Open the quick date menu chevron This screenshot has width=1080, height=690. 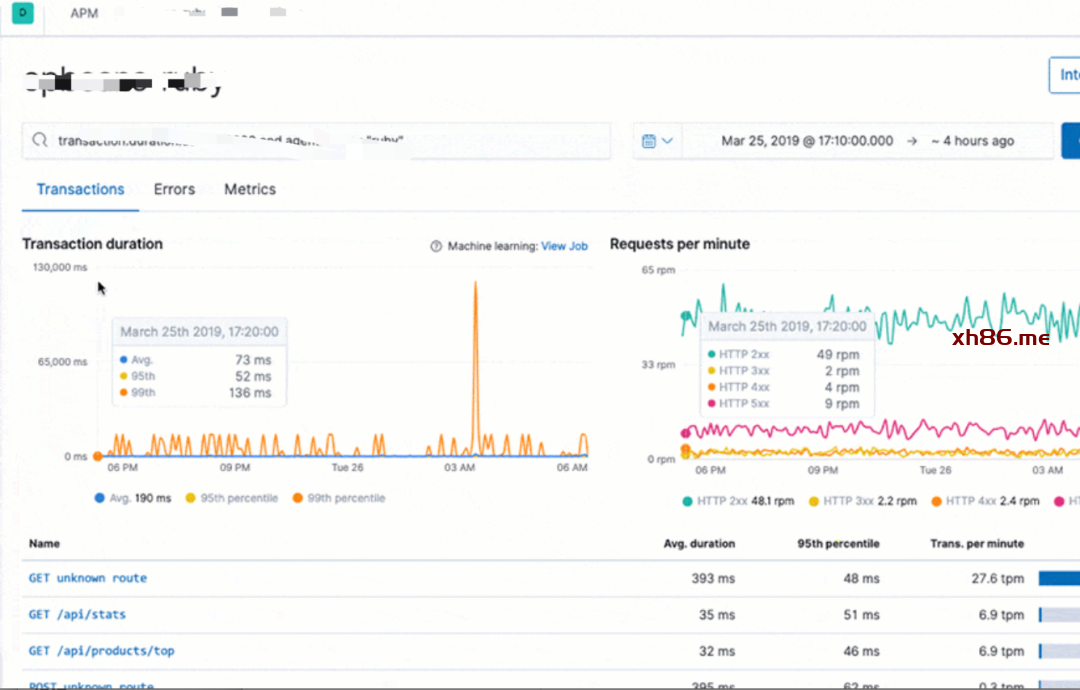coord(667,141)
